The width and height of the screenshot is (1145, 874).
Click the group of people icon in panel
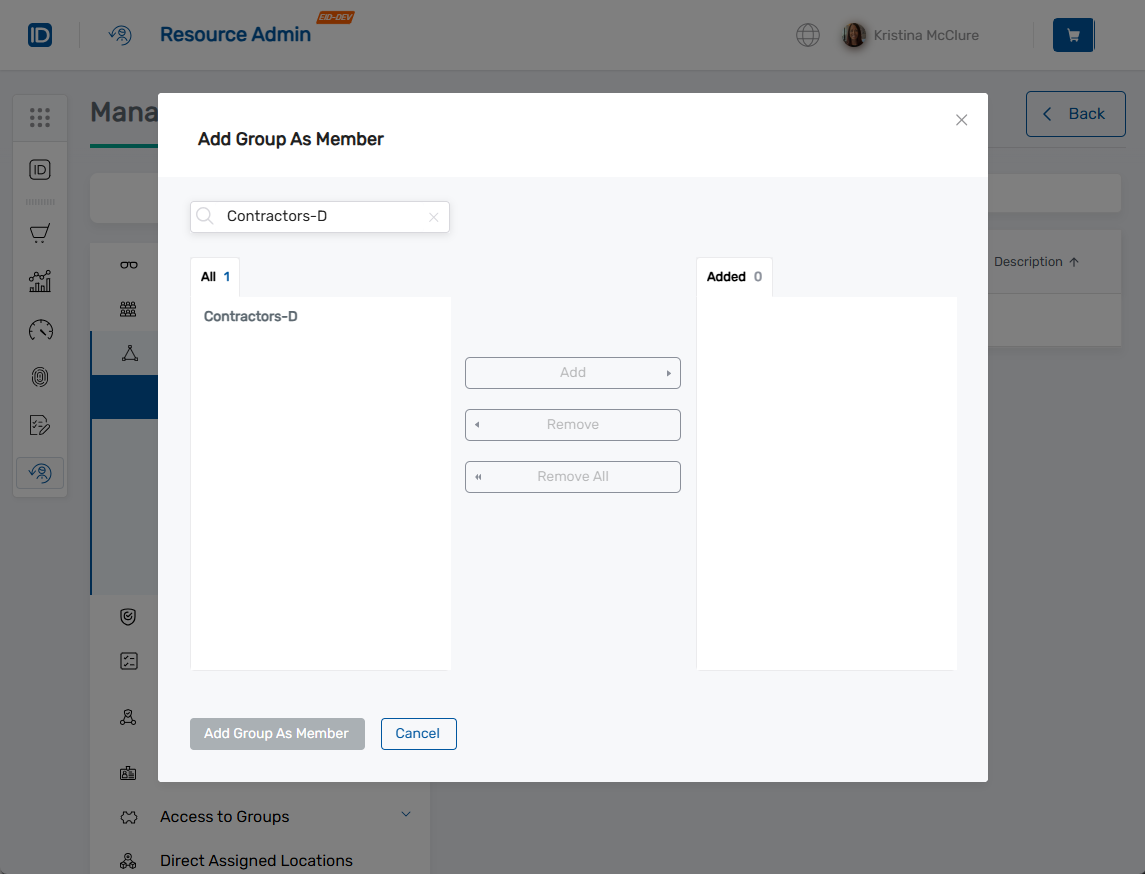pos(128,308)
